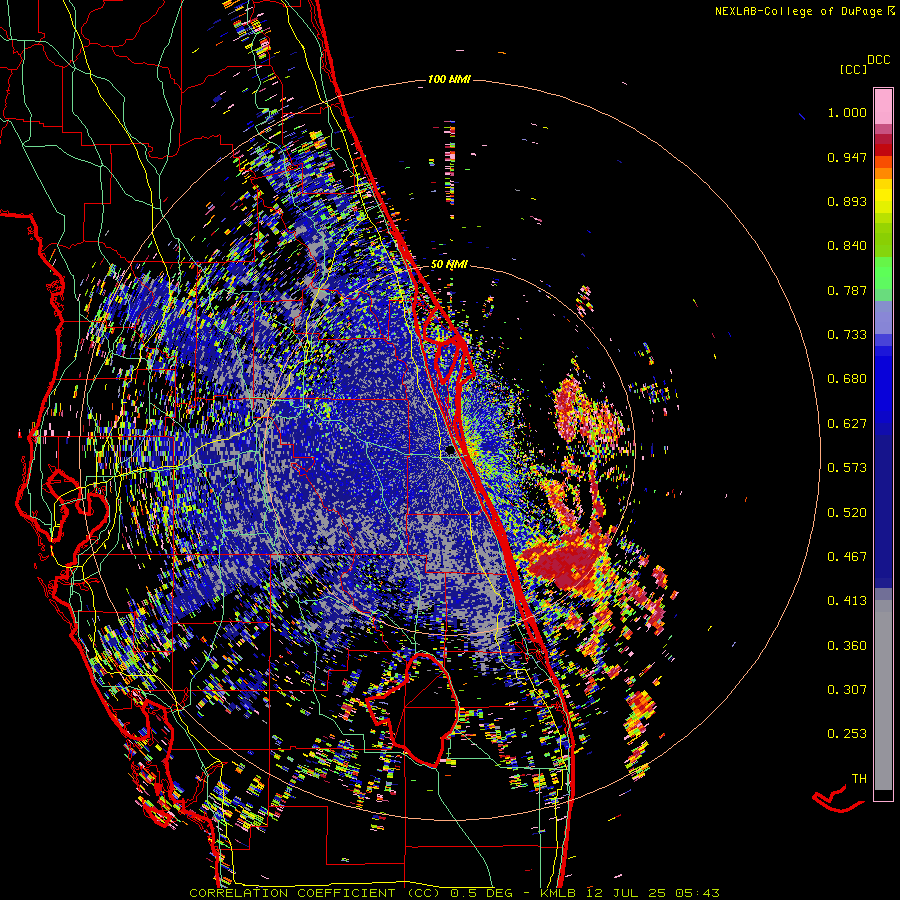Click the gray low-value section of color bar
Viewport: 900px width, 900px height.
(x=883, y=695)
